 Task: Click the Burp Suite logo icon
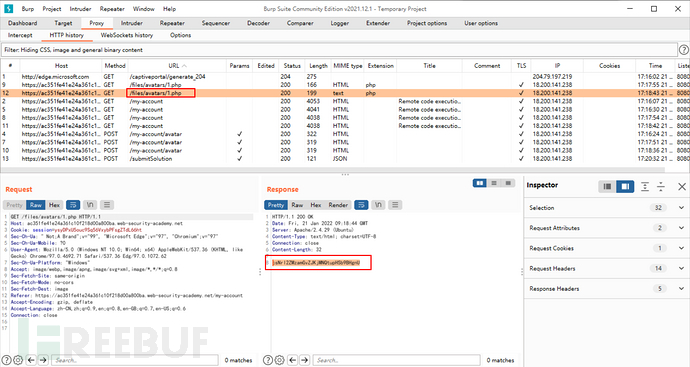click(x=9, y=9)
